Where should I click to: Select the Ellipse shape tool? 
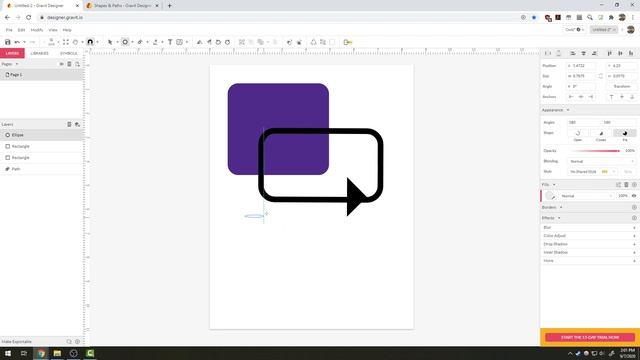click(125, 42)
